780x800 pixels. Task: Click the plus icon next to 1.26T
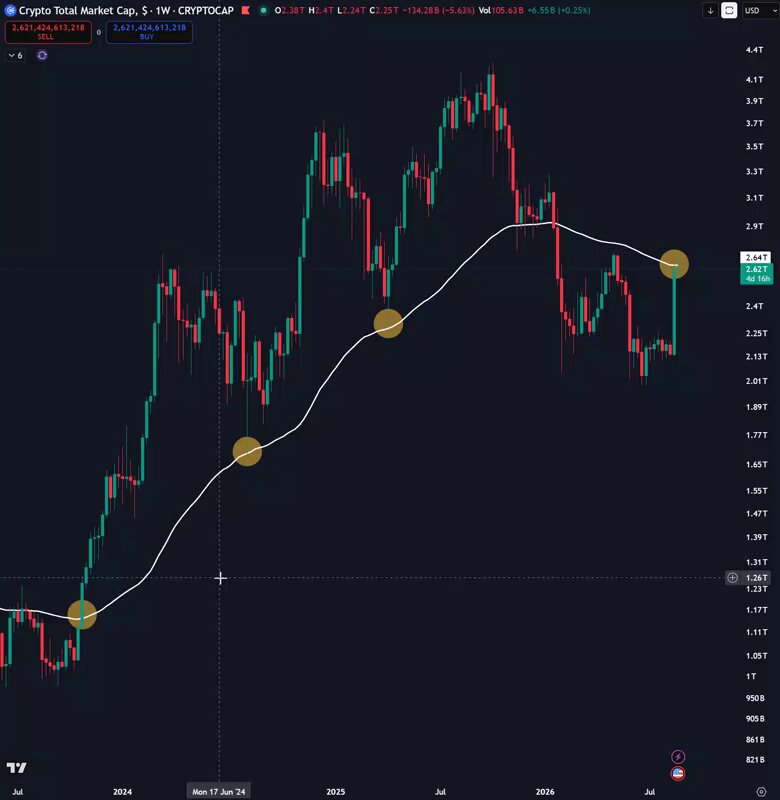(732, 578)
